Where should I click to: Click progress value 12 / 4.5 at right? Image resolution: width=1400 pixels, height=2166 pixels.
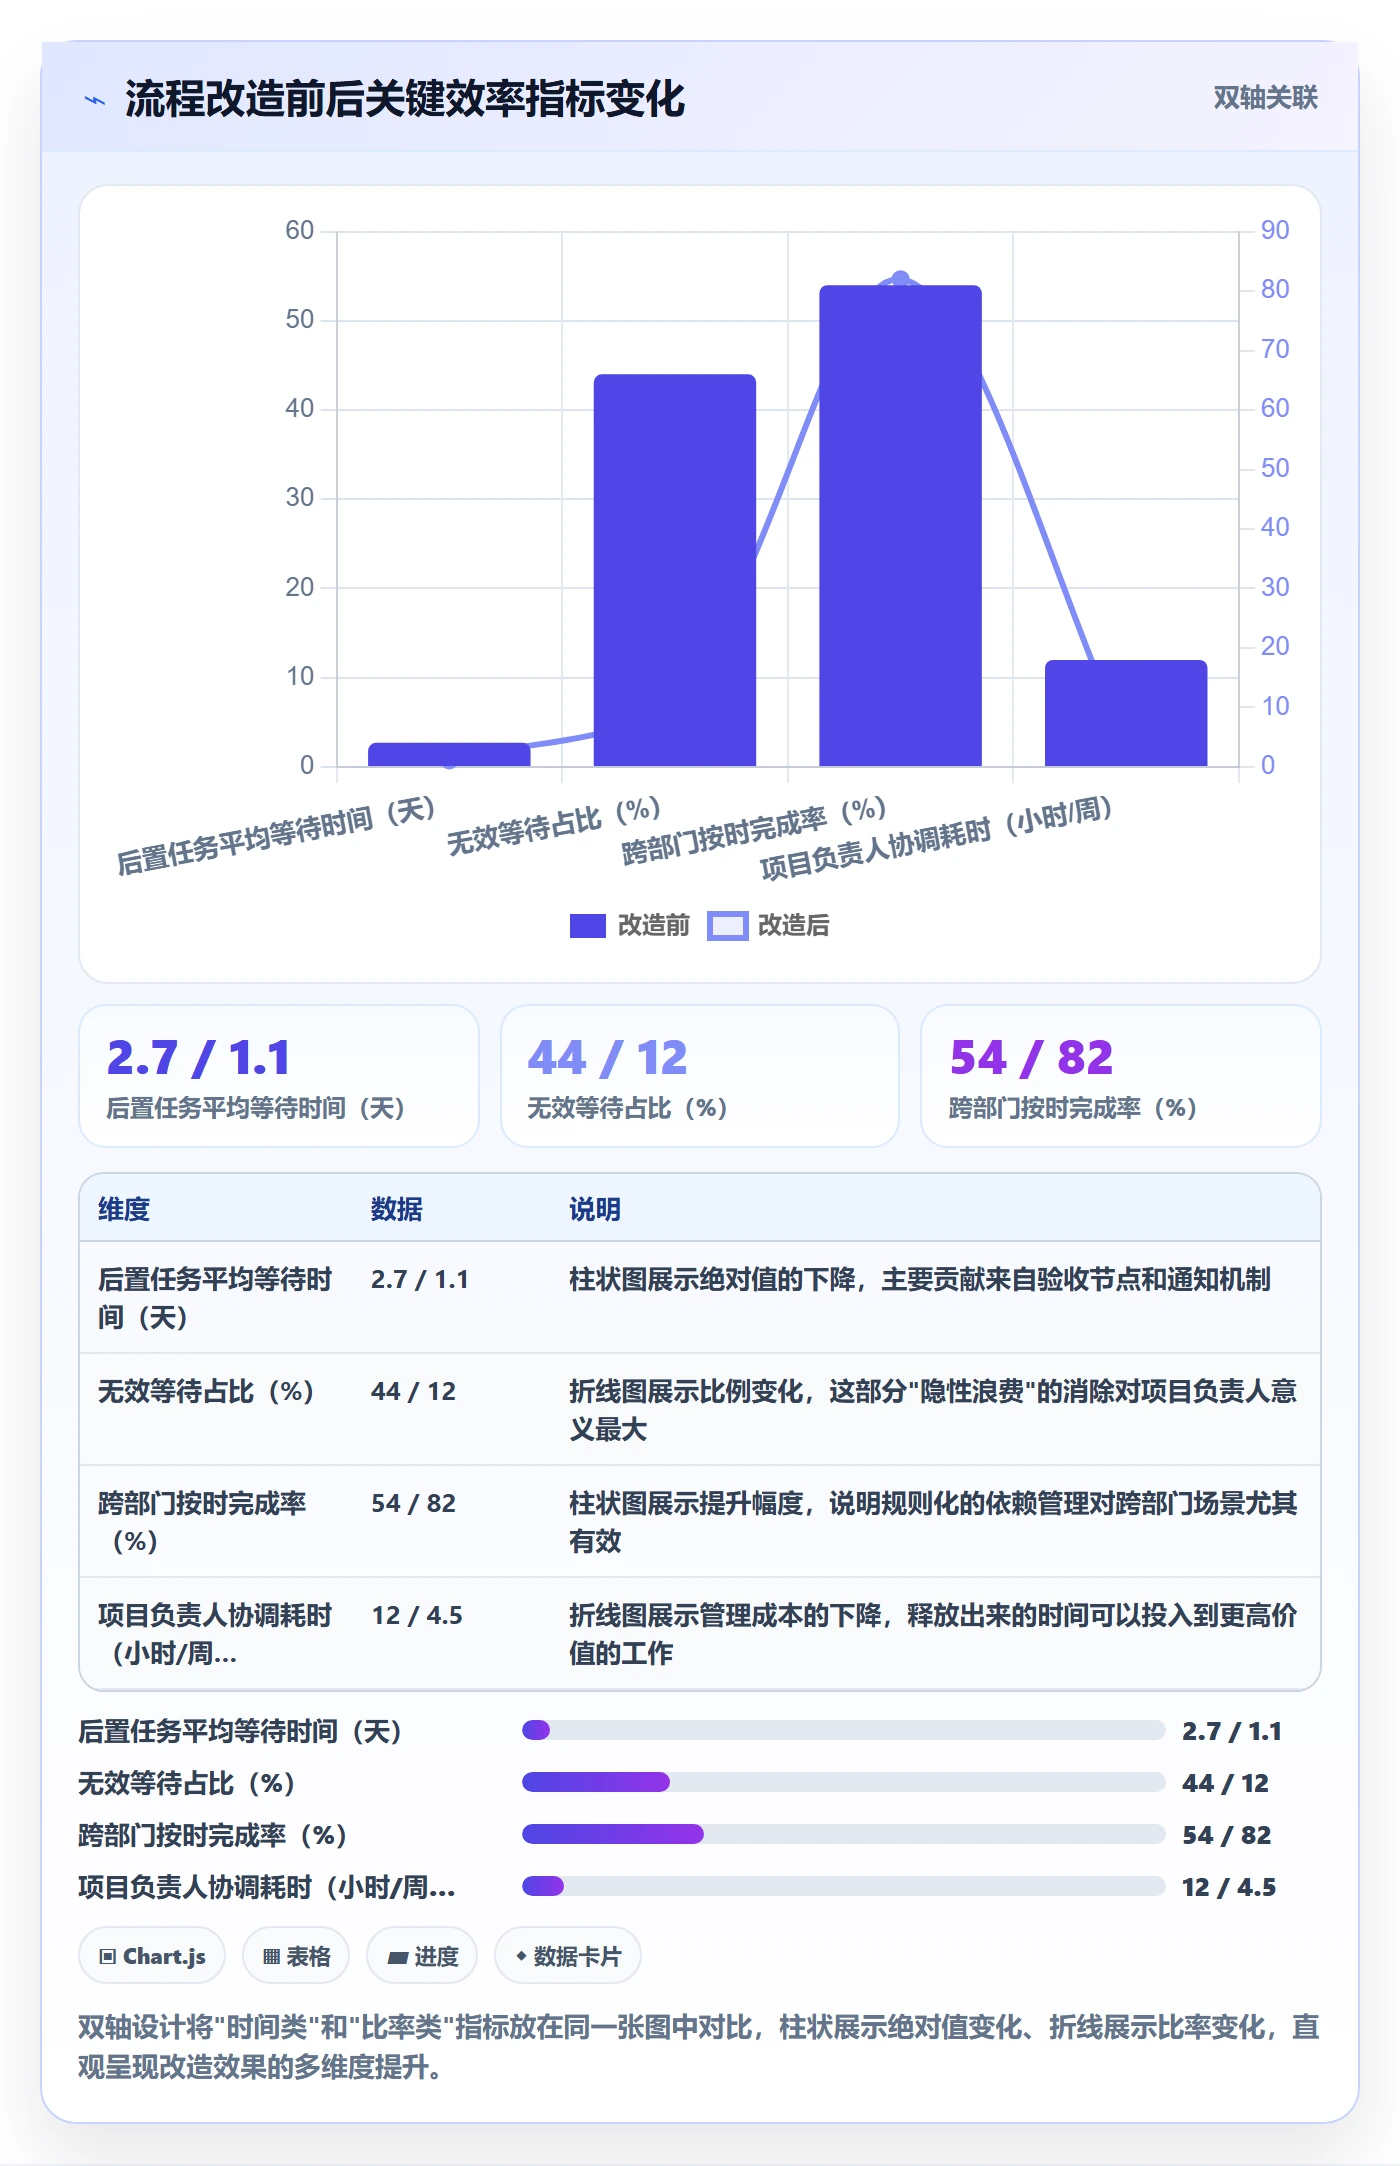click(1229, 1887)
